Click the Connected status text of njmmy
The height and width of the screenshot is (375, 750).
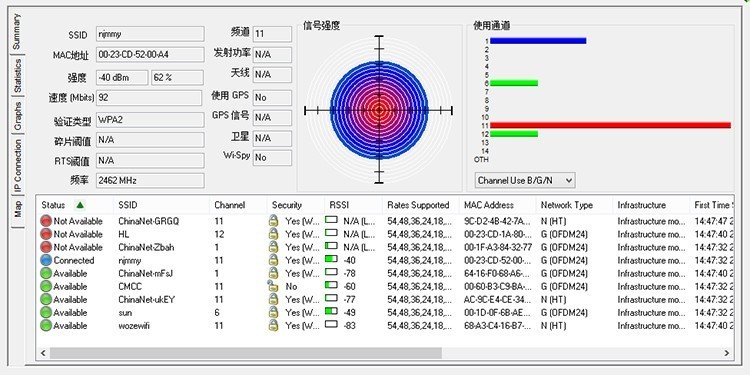pos(74,261)
